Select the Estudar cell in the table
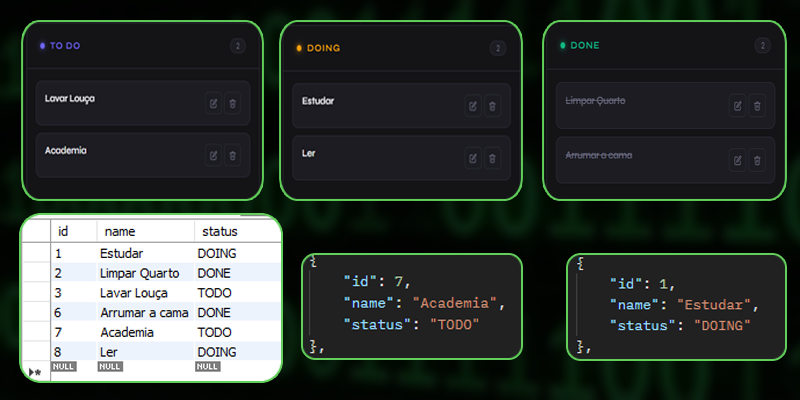The image size is (800, 400). pyautogui.click(x=145, y=254)
